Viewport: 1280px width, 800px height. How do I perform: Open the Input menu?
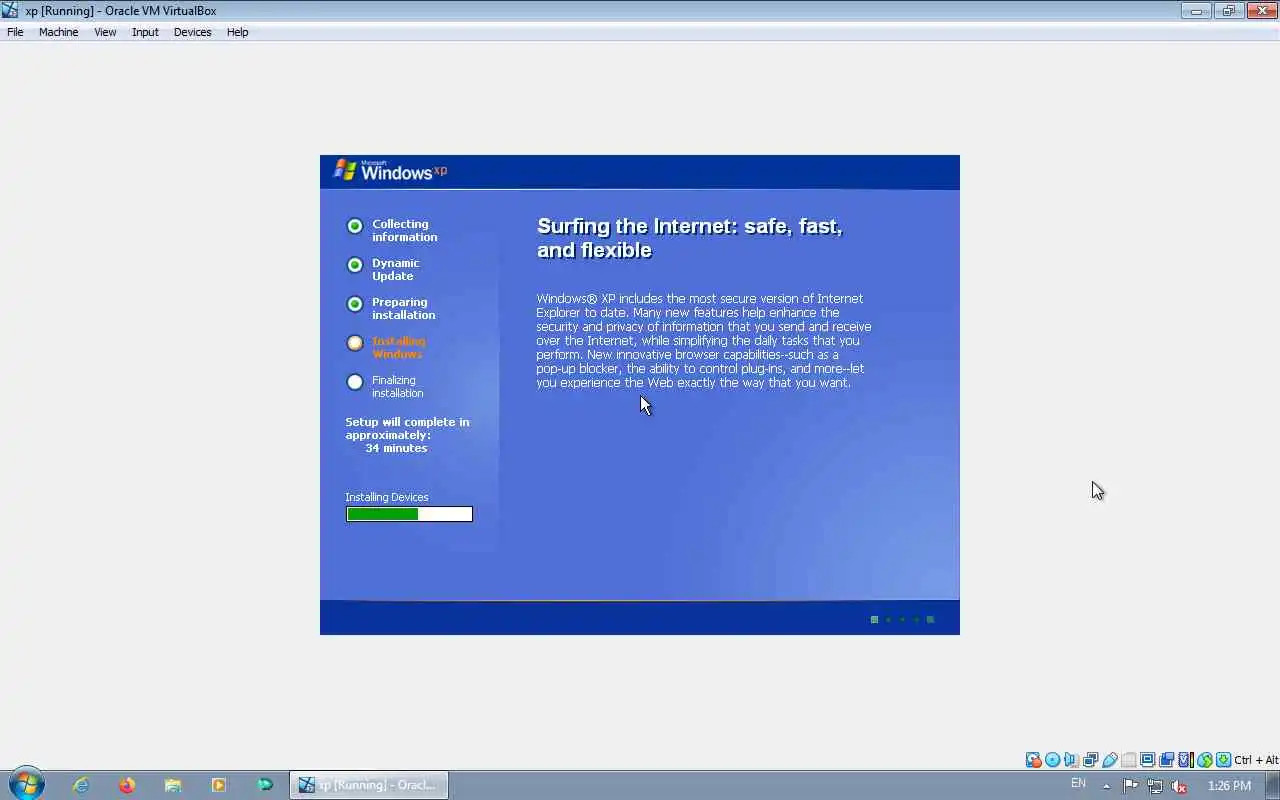[x=145, y=32]
